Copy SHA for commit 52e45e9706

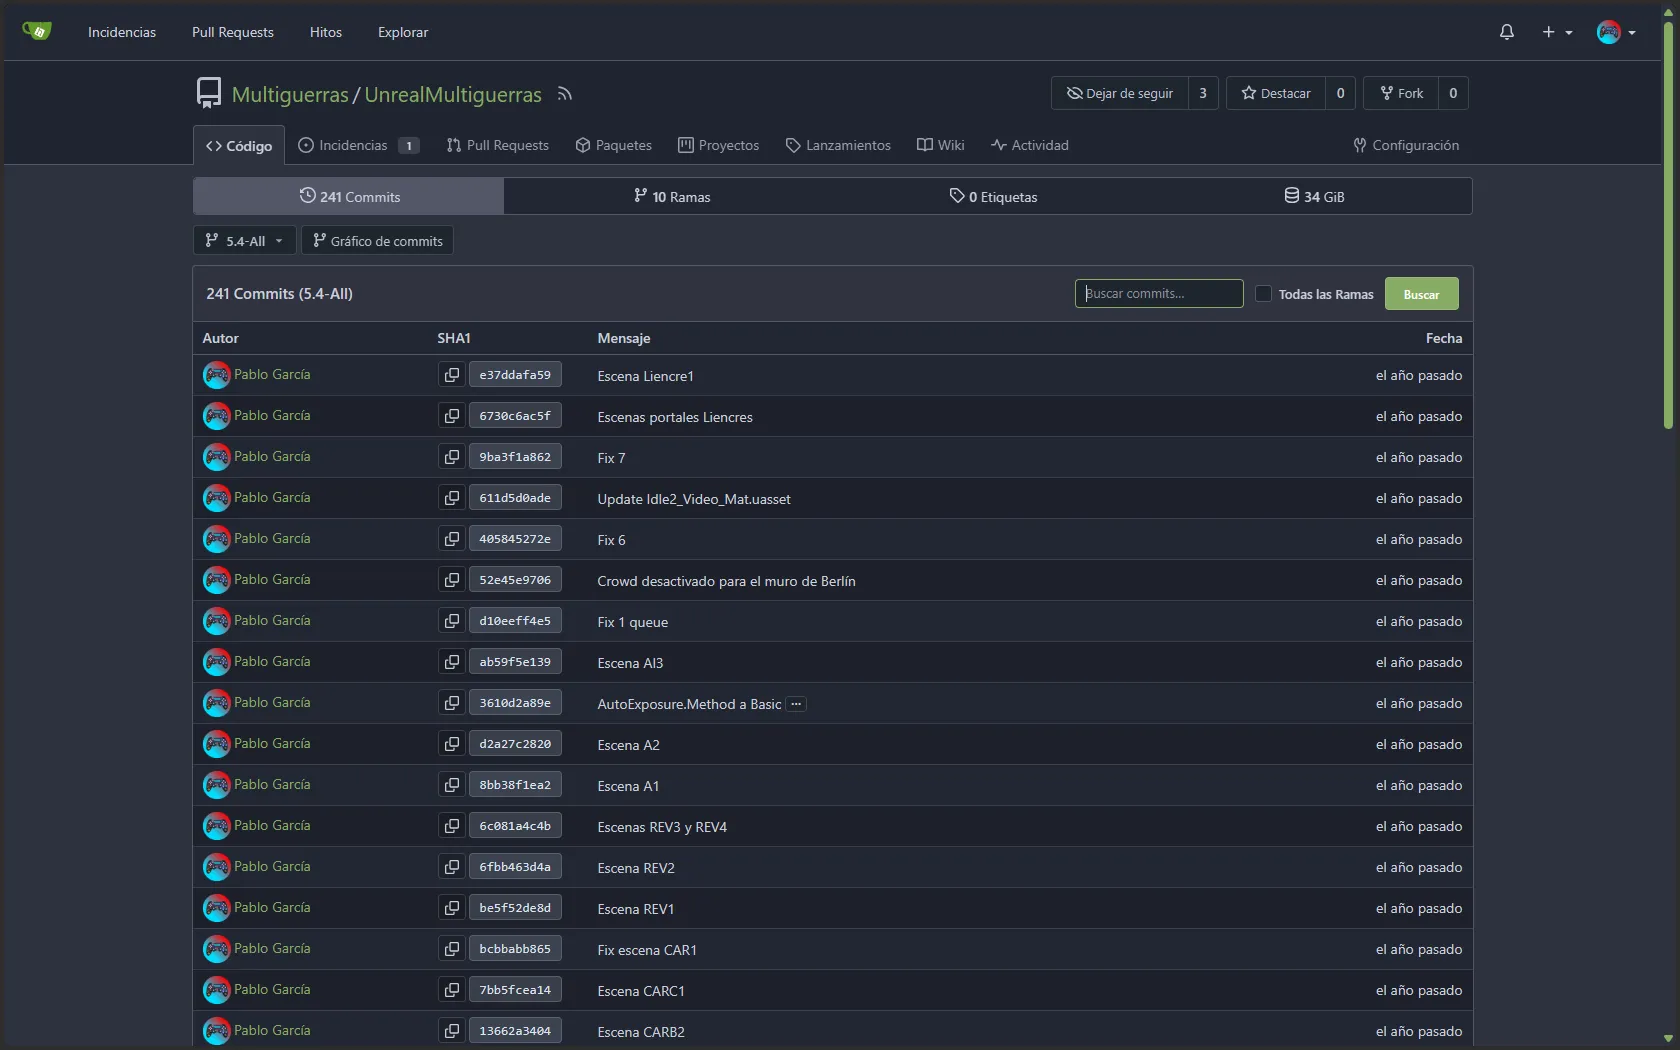[x=452, y=580]
